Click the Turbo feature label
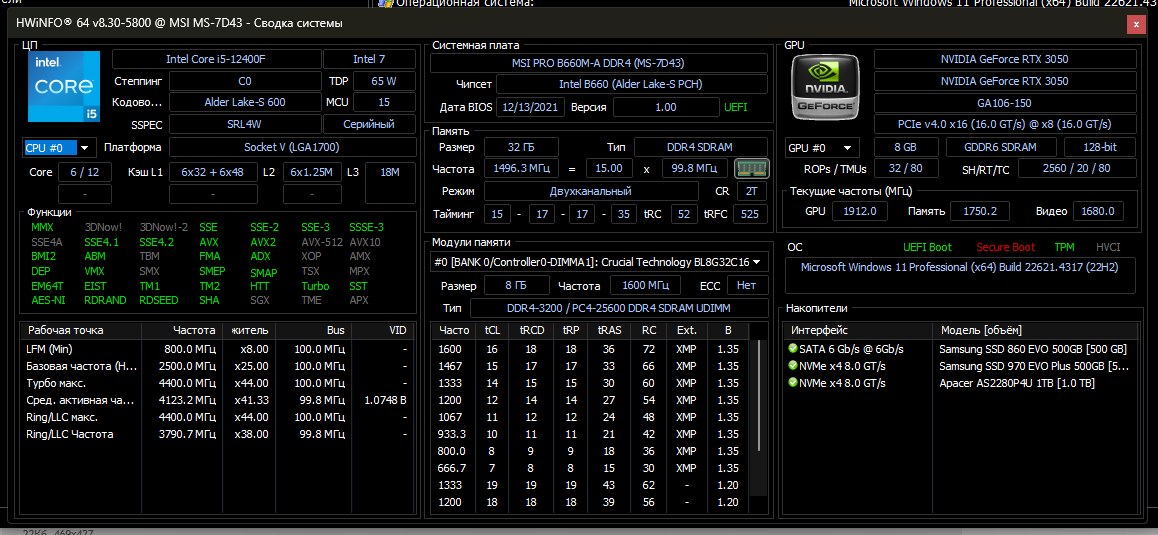This screenshot has width=1158, height=535. pos(315,286)
